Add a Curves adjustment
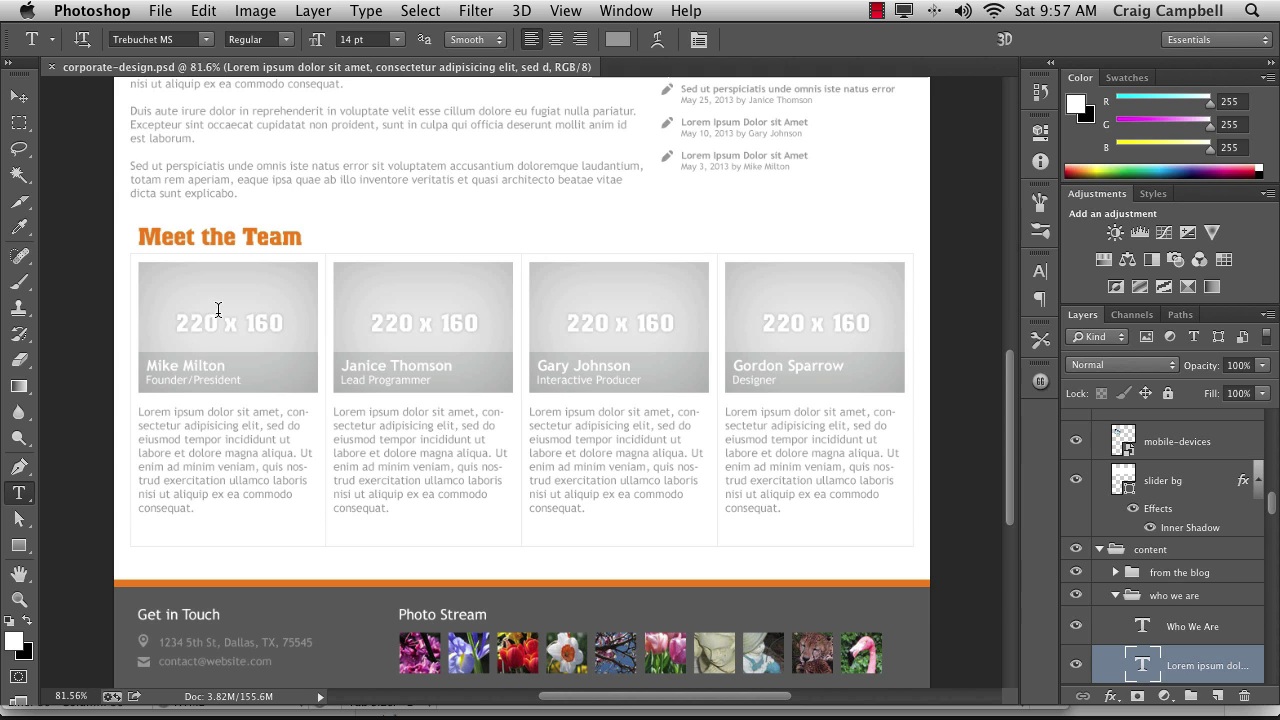The height and width of the screenshot is (720, 1280). click(x=1163, y=233)
